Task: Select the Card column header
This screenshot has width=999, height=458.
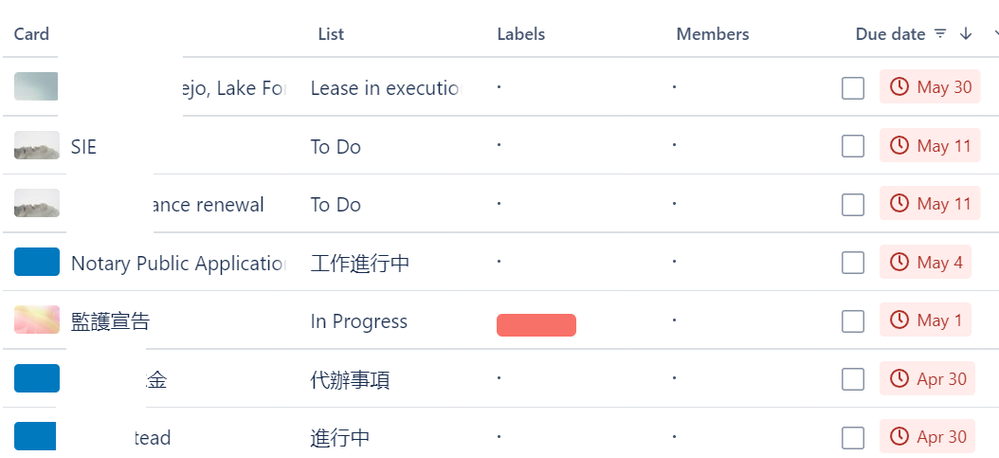Action: tap(31, 34)
